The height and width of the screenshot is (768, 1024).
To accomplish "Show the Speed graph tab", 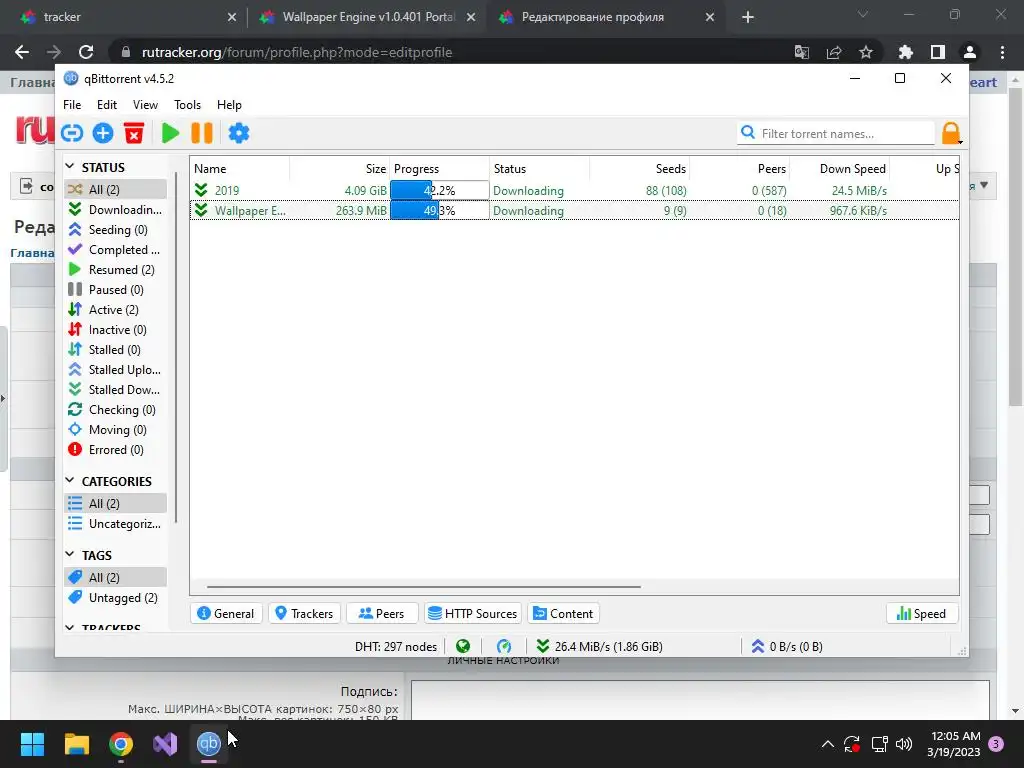I will 921,613.
